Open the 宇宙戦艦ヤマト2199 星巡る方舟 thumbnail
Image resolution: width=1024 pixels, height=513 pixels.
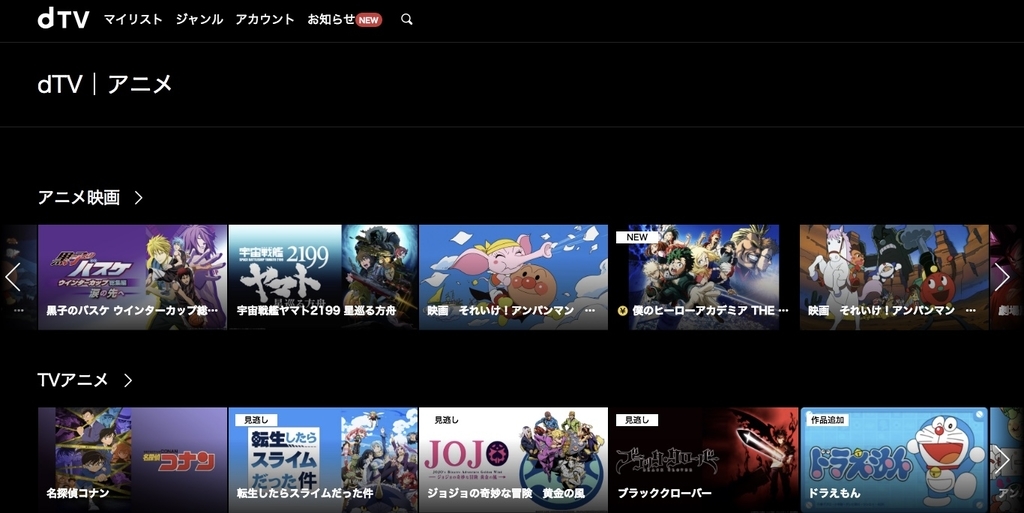coord(323,277)
